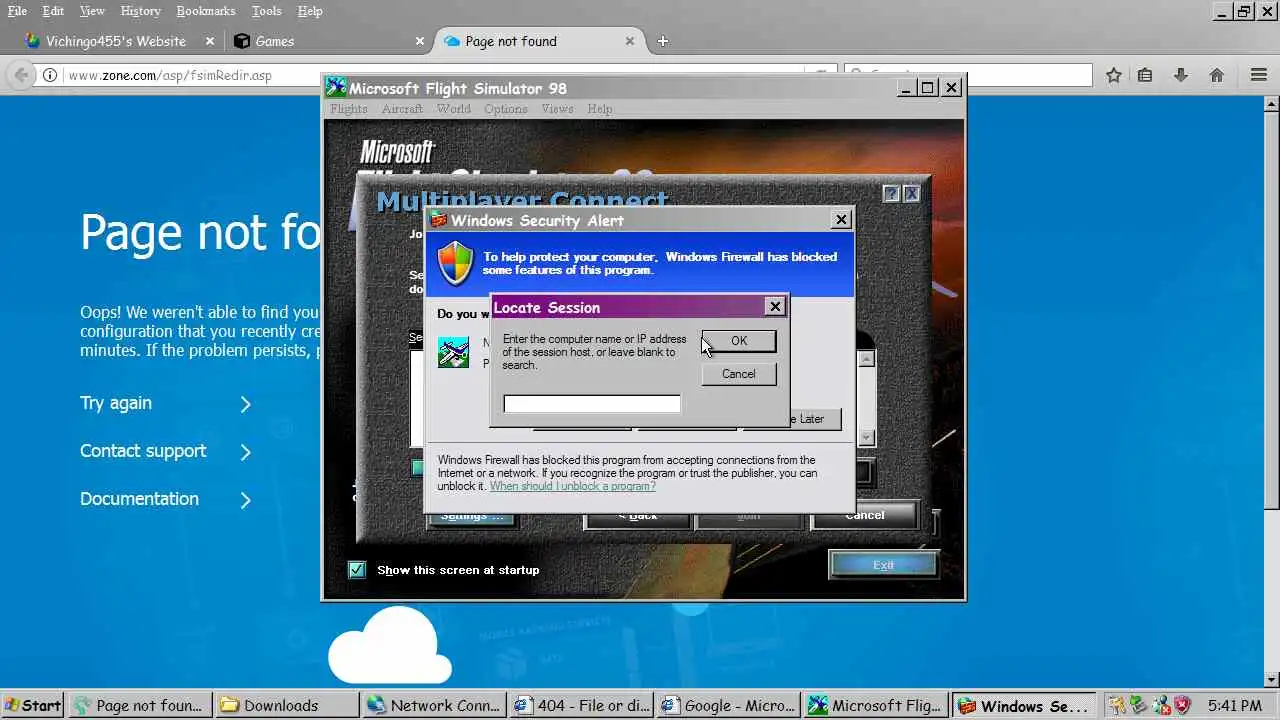The height and width of the screenshot is (720, 1280).
Task: Close the Games browser tab
Action: click(420, 41)
